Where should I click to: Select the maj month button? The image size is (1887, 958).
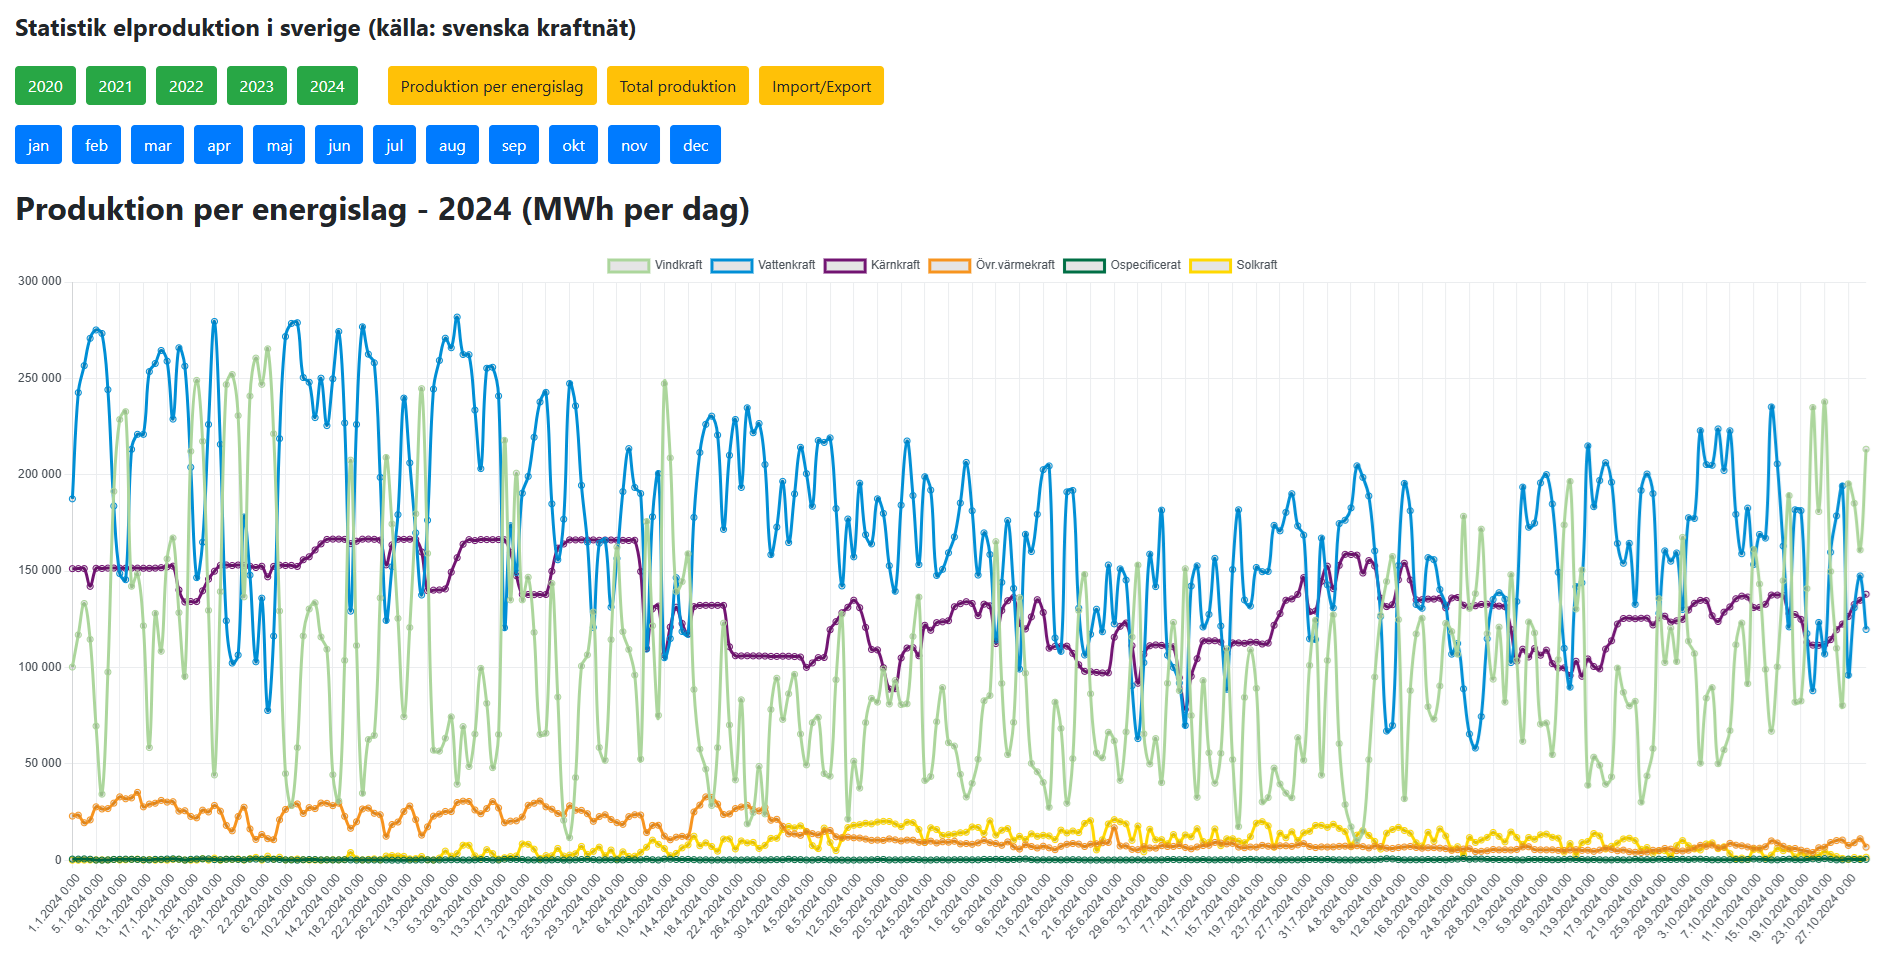pos(279,145)
